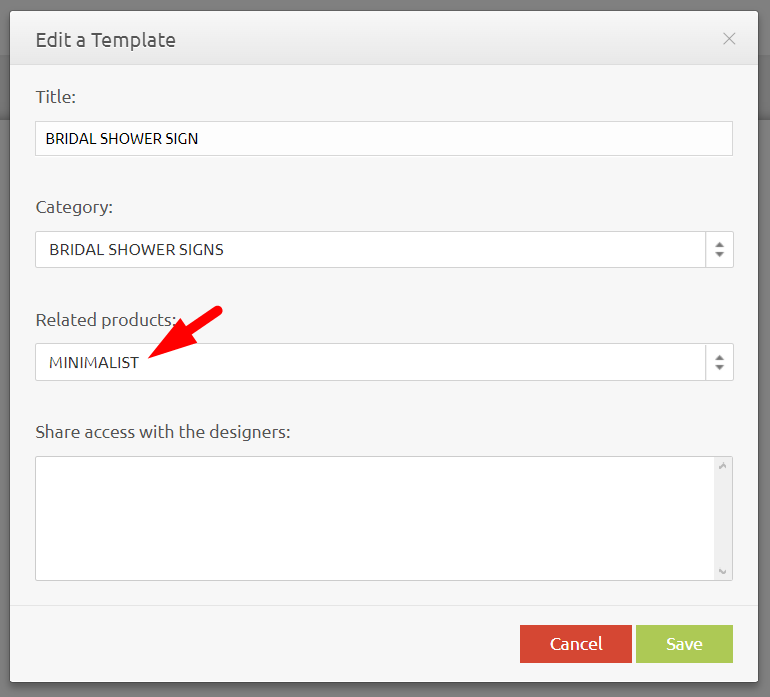Click the "Share access with the designers:" label
Screen dimensions: 770x697
tap(162, 432)
